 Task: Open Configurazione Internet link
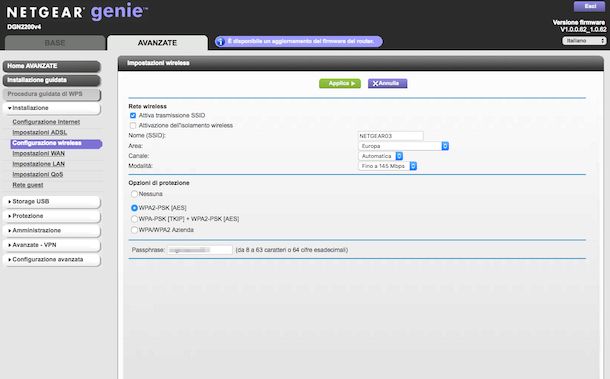click(46, 122)
